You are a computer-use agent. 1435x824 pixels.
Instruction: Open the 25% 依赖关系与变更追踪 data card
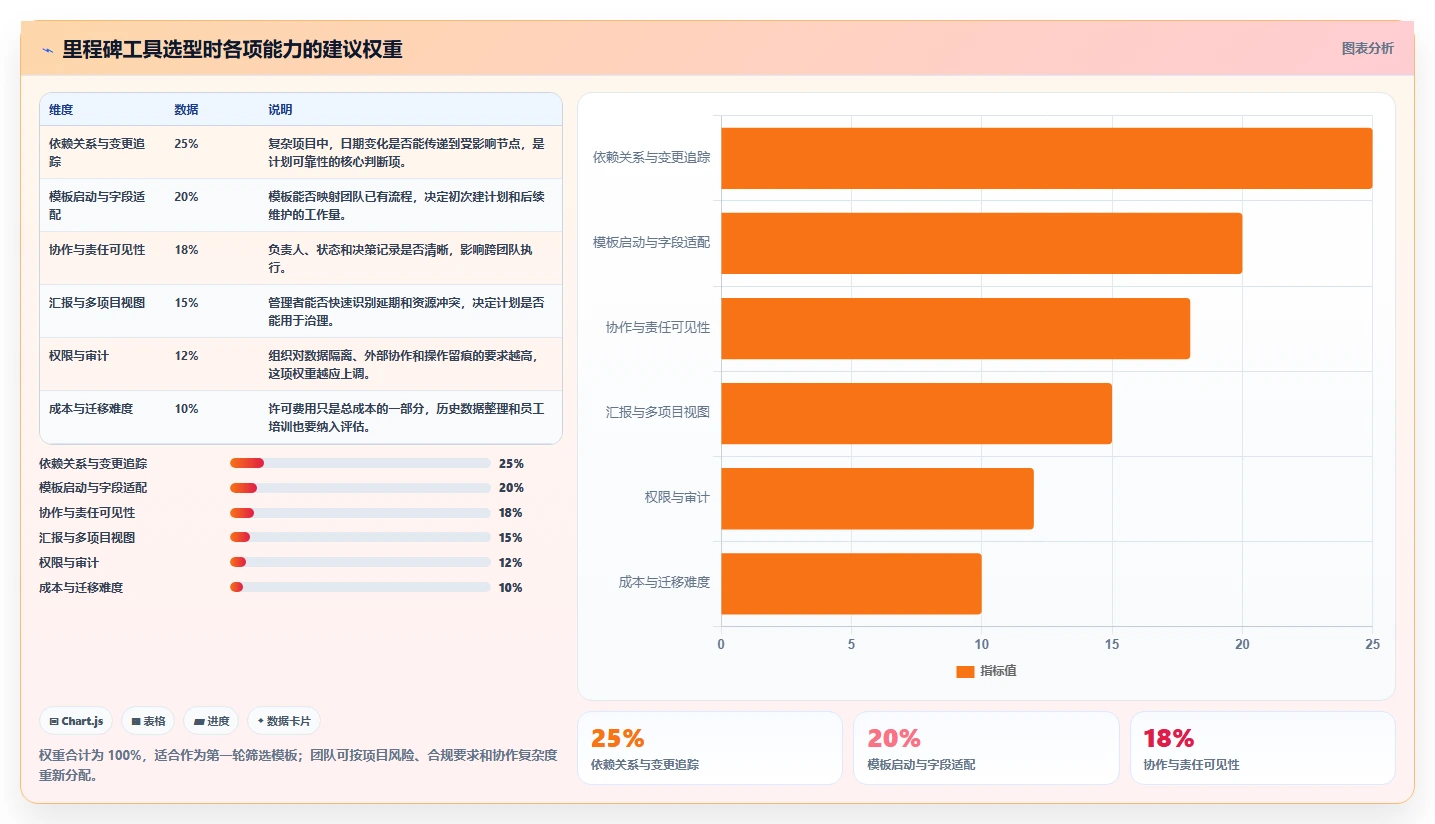(x=710, y=748)
